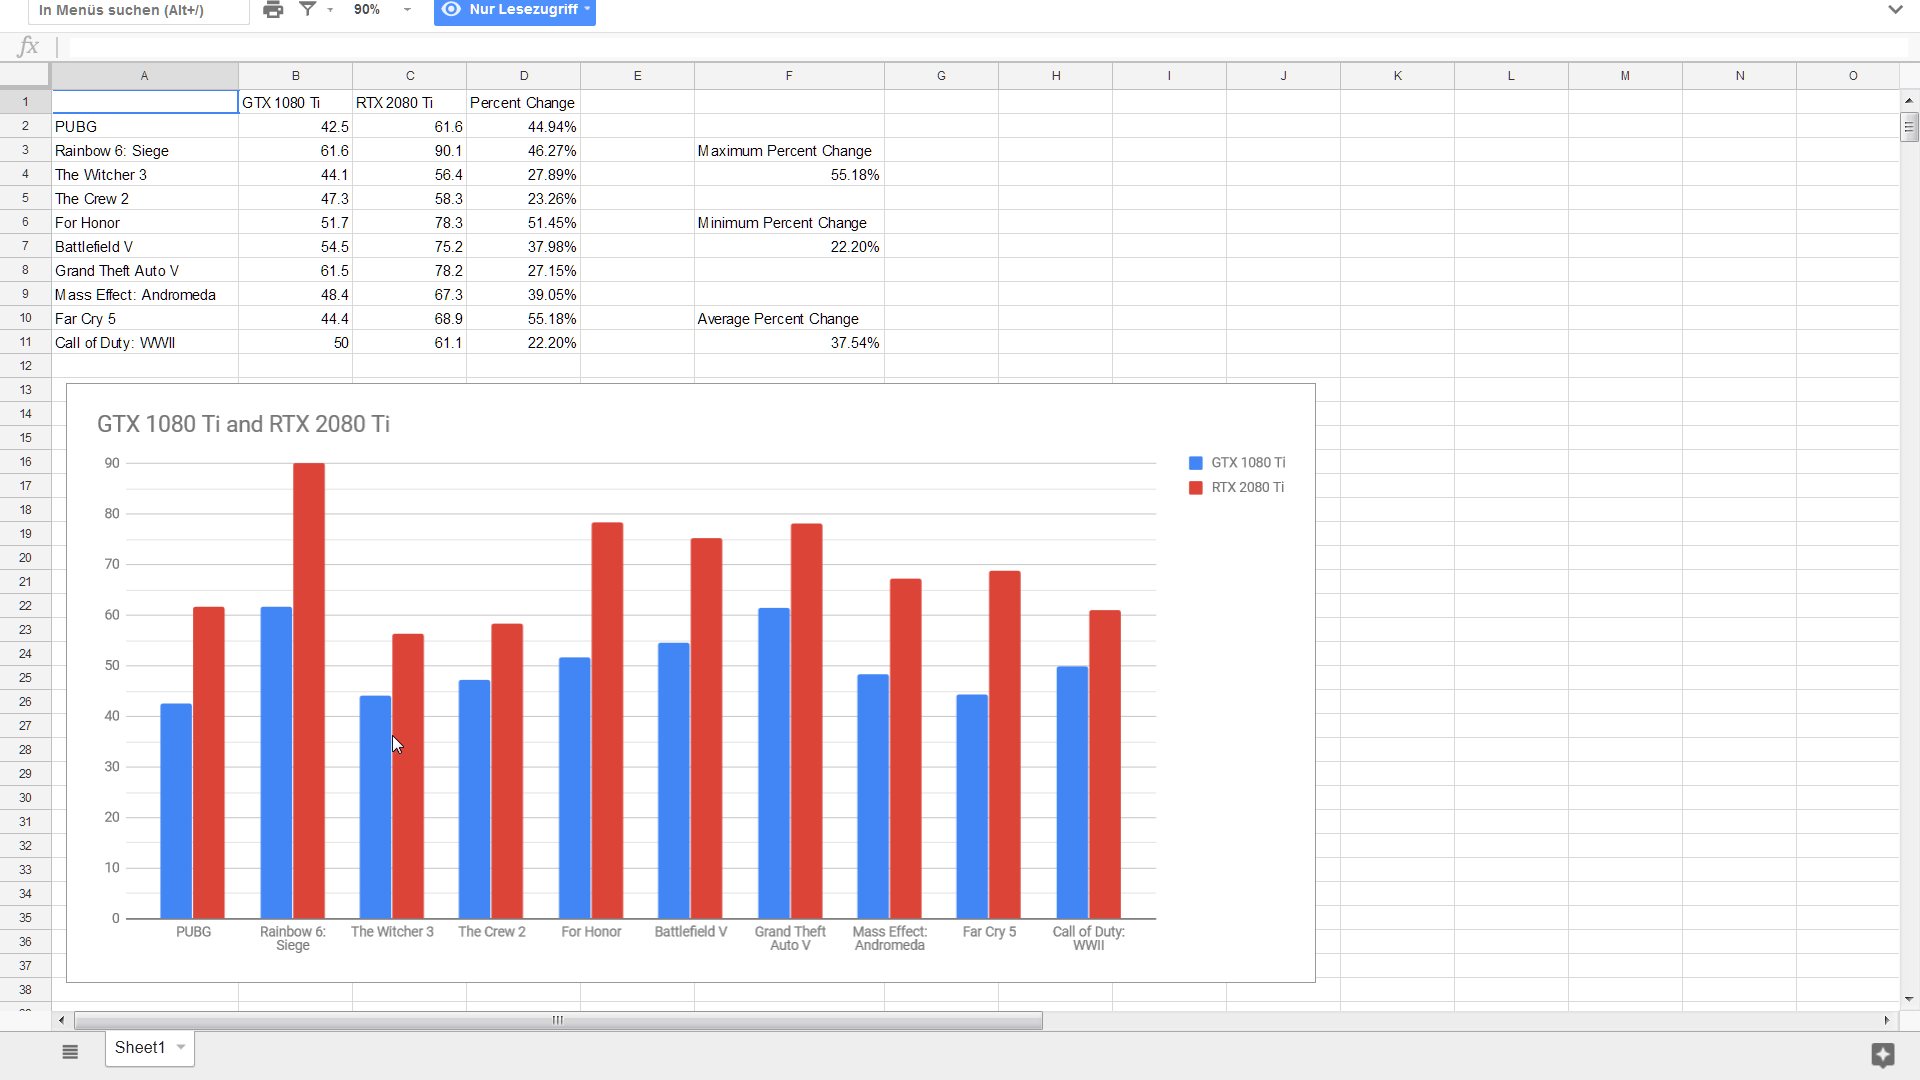This screenshot has width=1920, height=1080.
Task: Select column D header
Action: click(523, 76)
